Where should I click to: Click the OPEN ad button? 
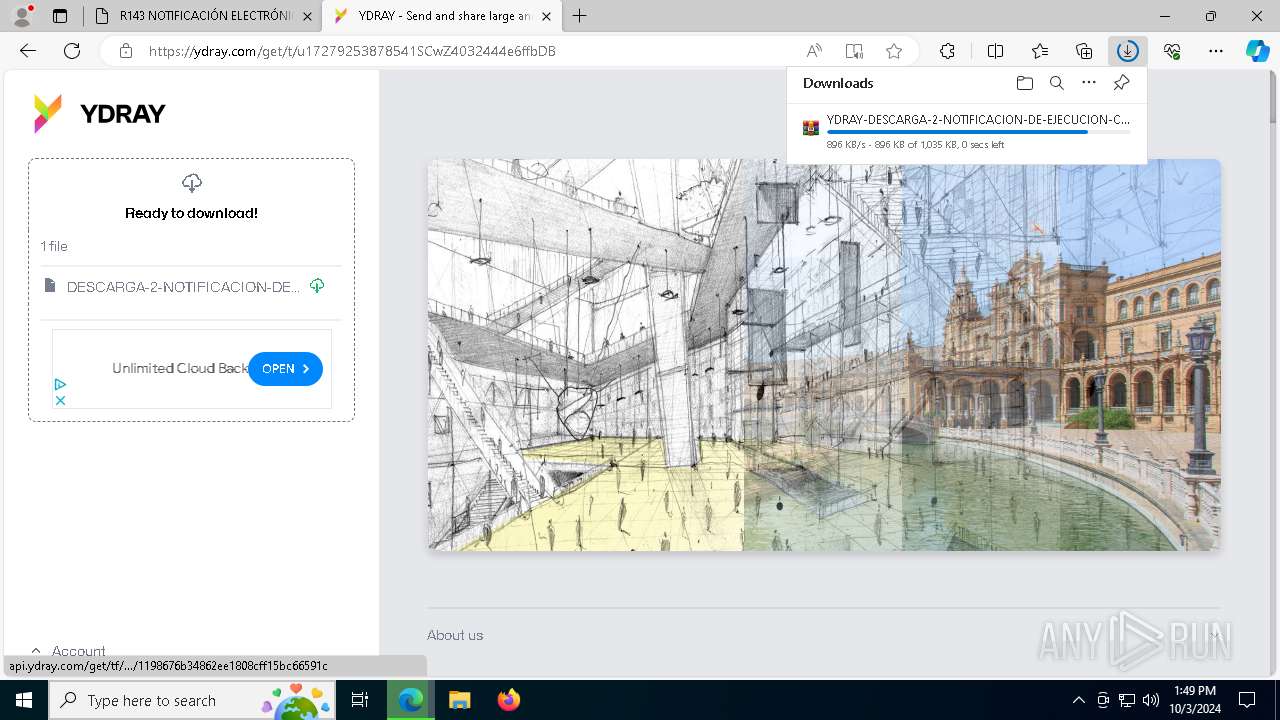click(285, 369)
